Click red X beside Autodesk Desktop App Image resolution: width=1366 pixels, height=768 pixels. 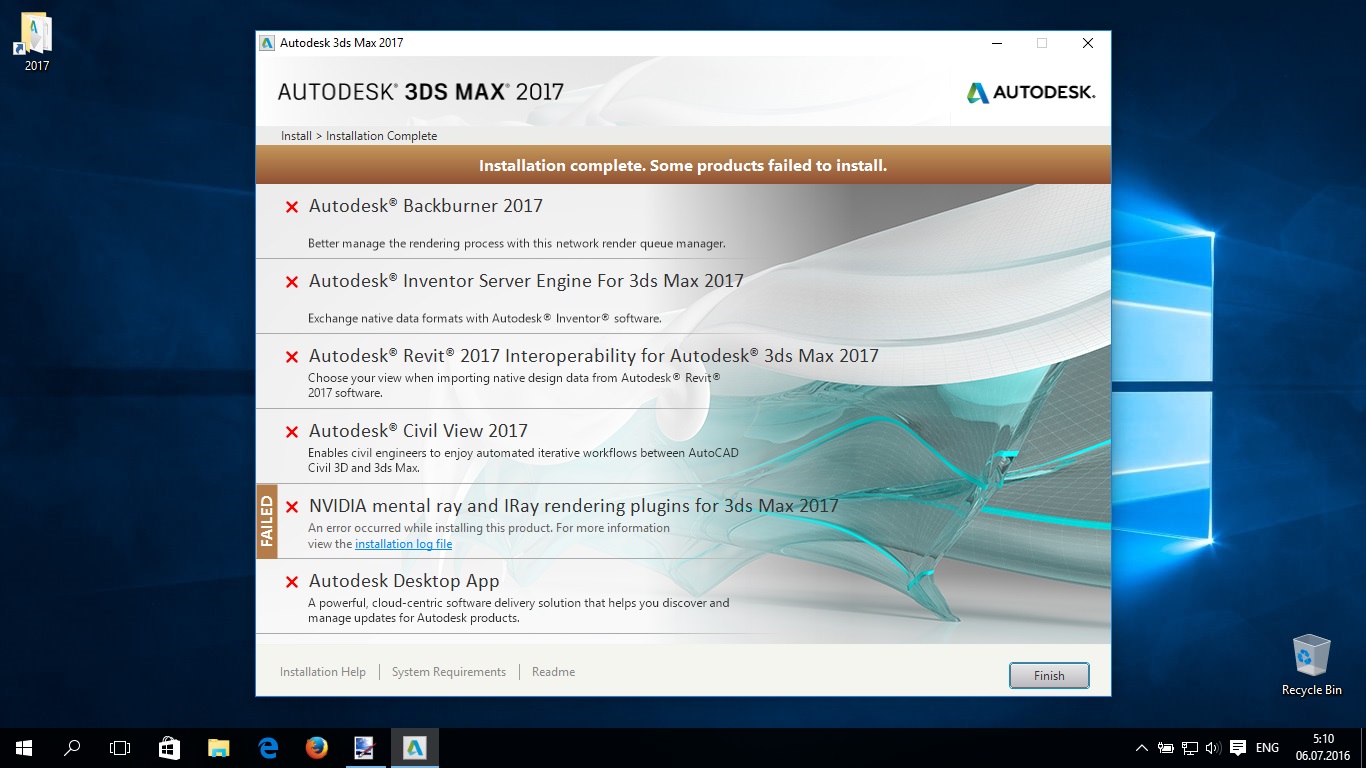pyautogui.click(x=292, y=582)
